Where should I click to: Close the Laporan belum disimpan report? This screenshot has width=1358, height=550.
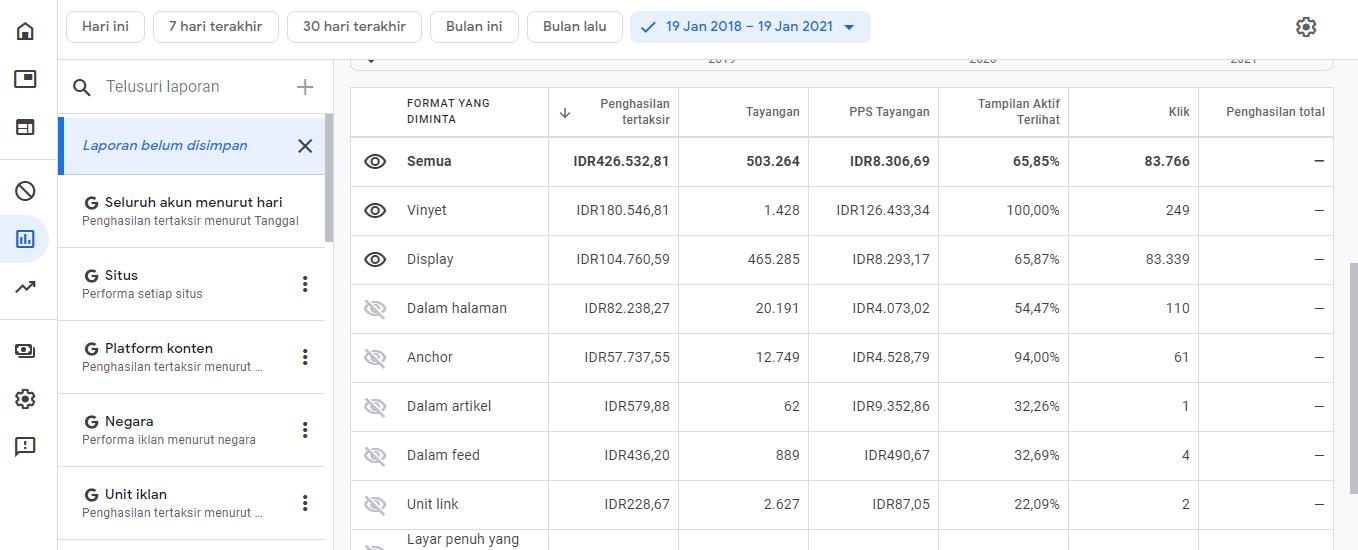click(x=305, y=146)
